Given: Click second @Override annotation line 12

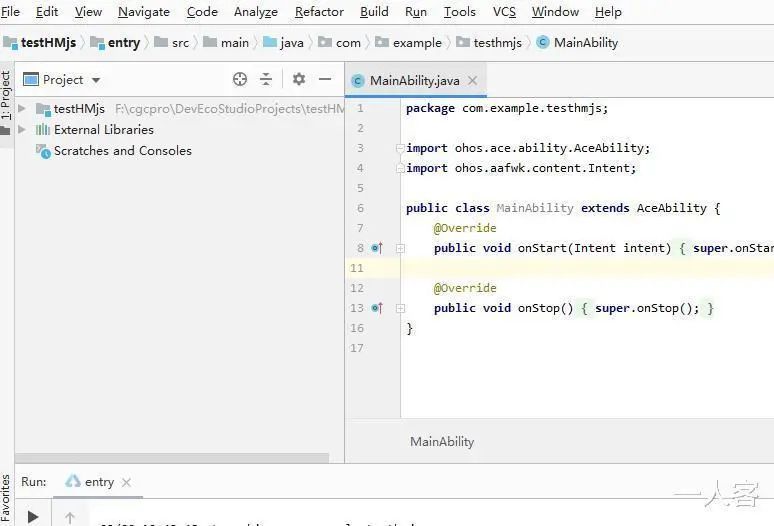Looking at the screenshot, I should tap(465, 288).
